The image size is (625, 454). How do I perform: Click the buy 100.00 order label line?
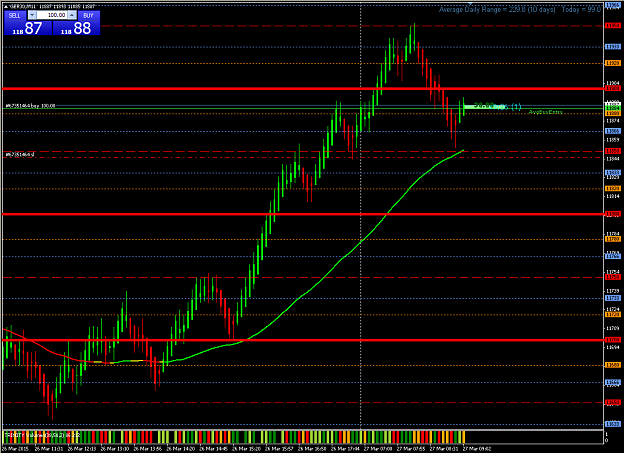pos(30,106)
